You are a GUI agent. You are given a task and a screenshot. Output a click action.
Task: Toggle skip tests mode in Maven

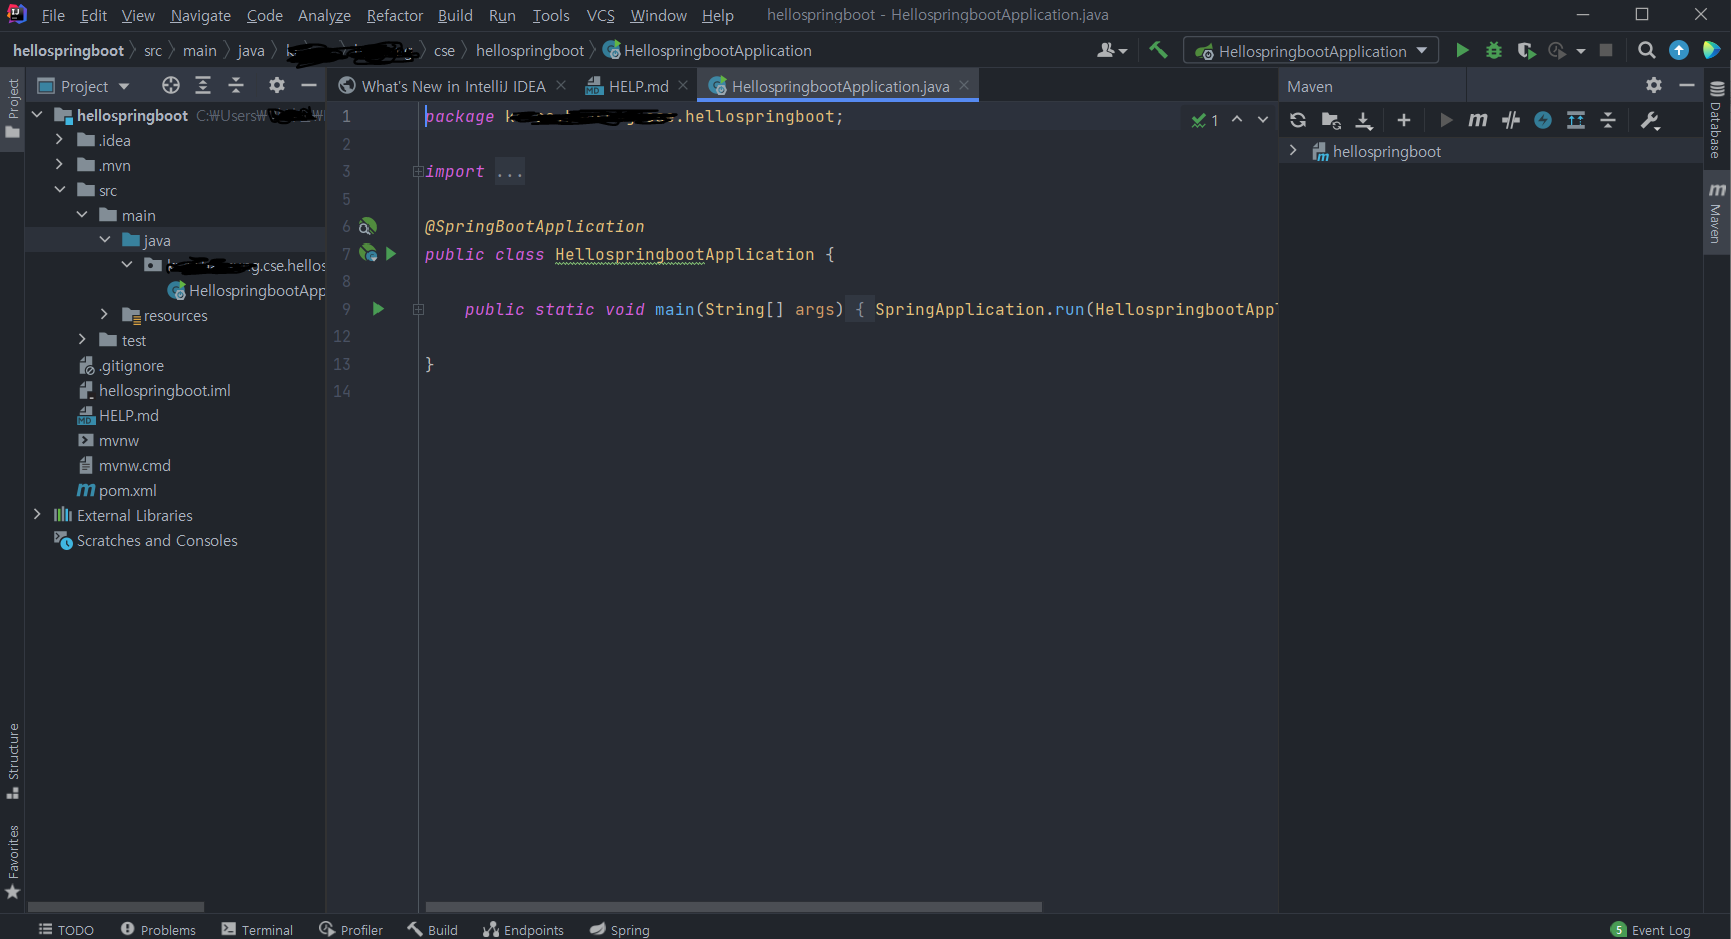click(1543, 120)
